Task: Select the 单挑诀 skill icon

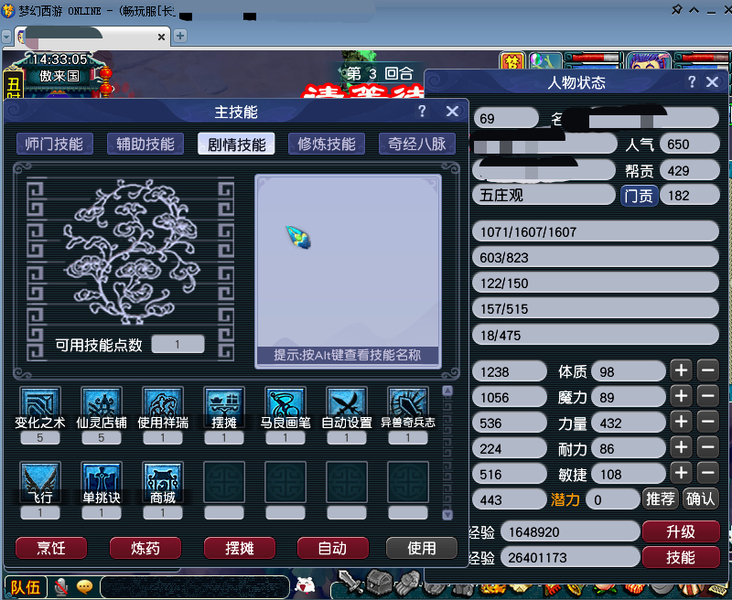Action: point(101,481)
